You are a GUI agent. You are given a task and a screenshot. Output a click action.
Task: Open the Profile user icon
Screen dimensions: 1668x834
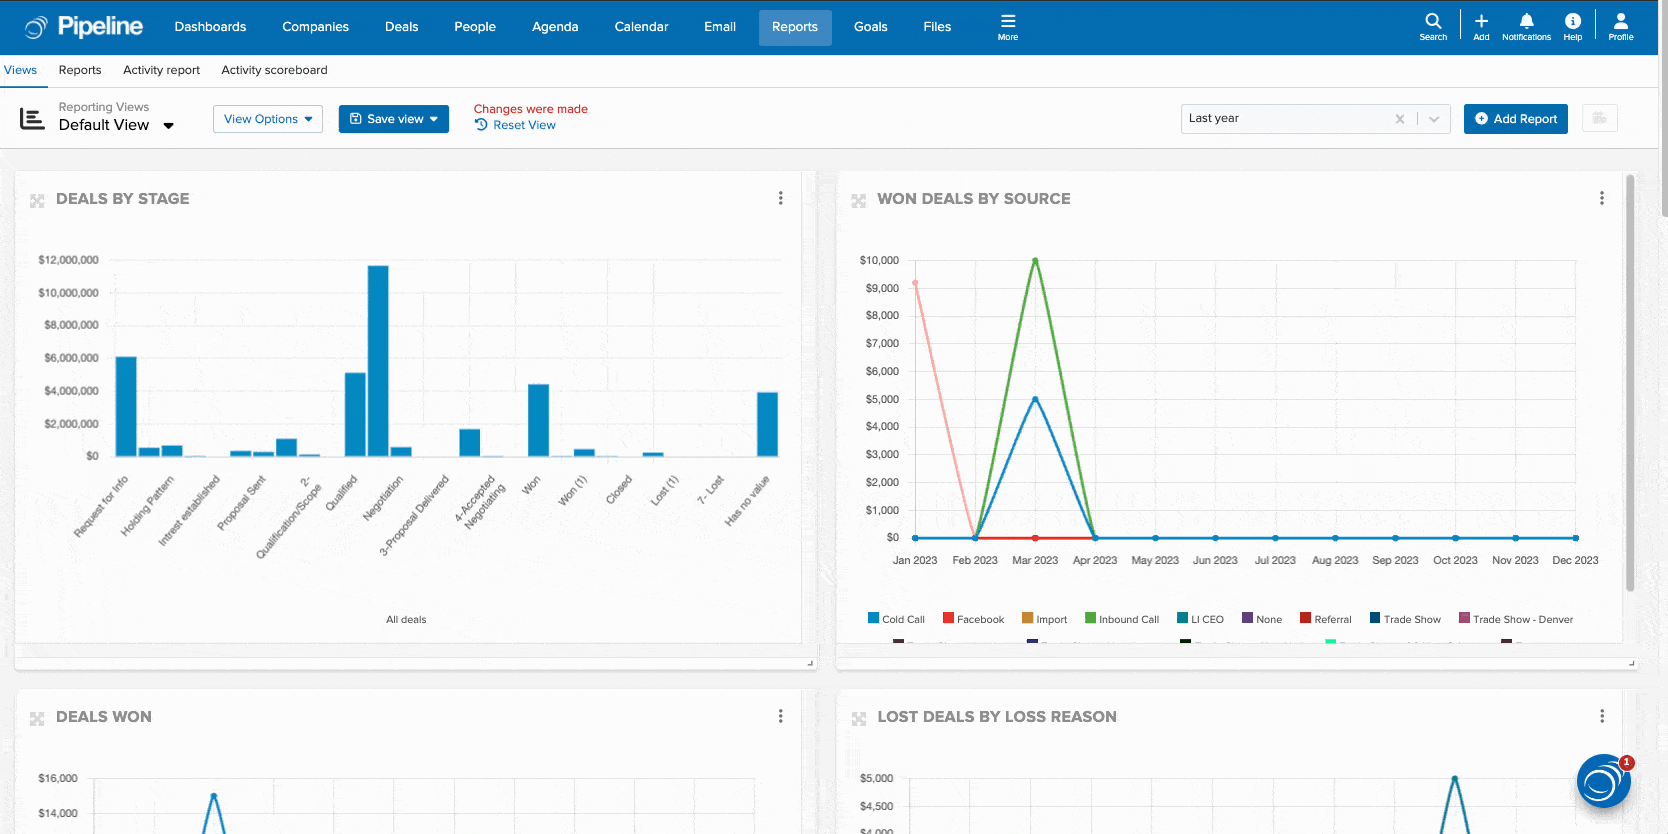[x=1621, y=26]
